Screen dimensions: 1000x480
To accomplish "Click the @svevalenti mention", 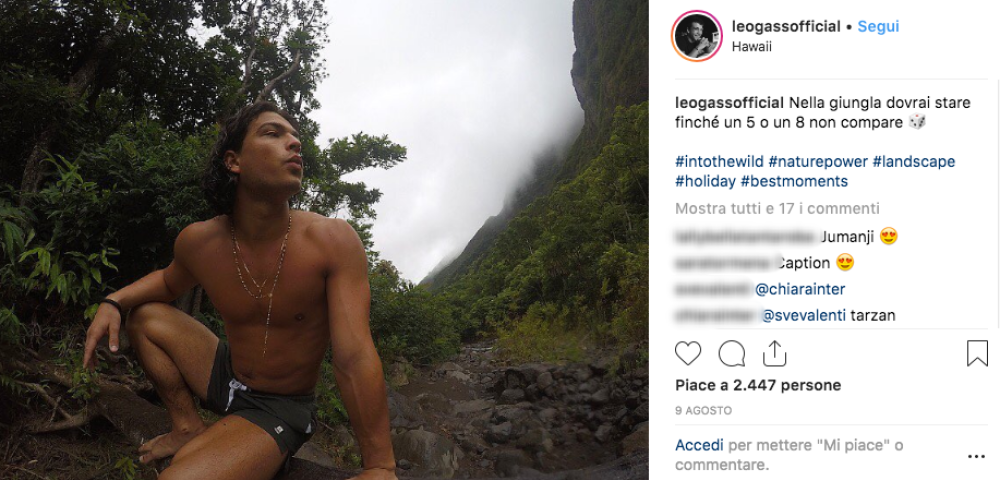I will [x=805, y=315].
